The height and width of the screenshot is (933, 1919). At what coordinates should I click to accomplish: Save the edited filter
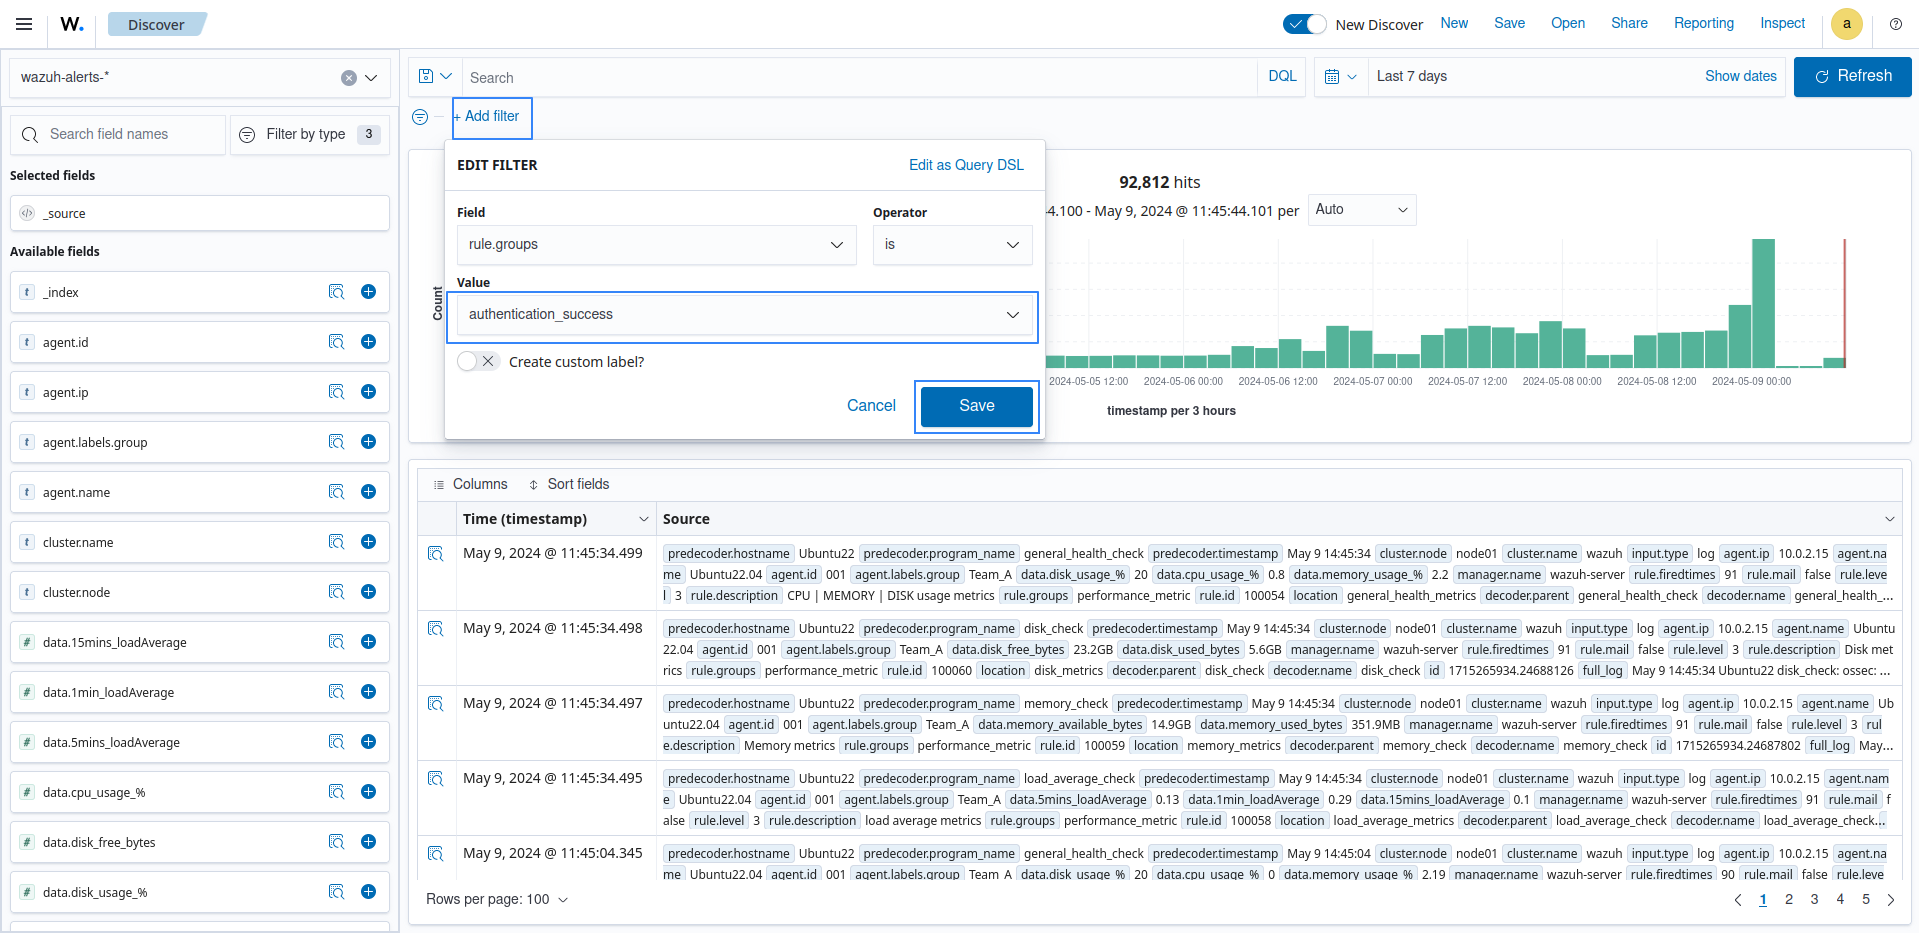pos(976,406)
